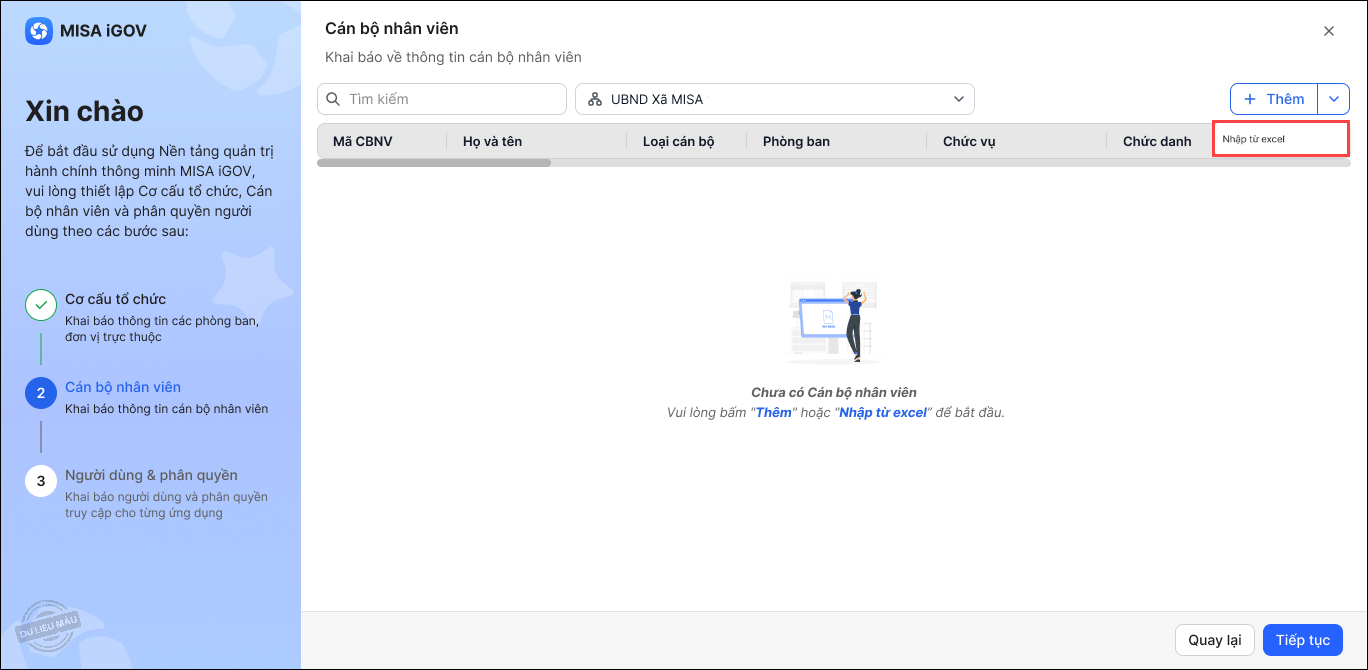Click the Quay lại button
Screen dimensions: 1368x670
pos(1215,640)
